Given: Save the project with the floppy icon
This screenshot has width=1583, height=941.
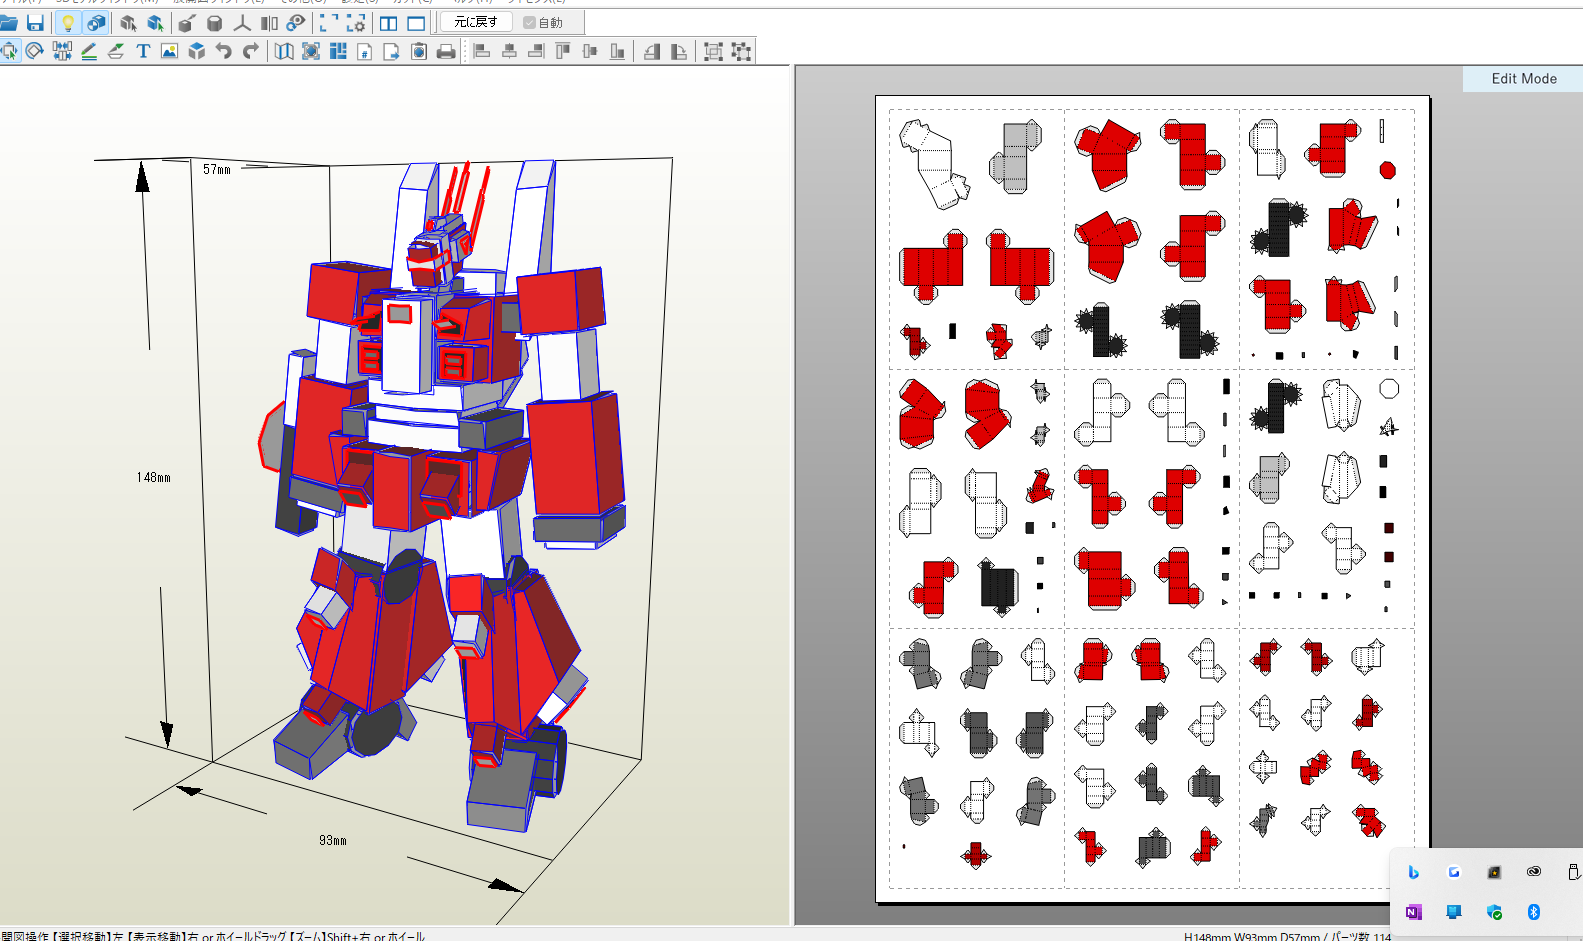Looking at the screenshot, I should pos(35,23).
